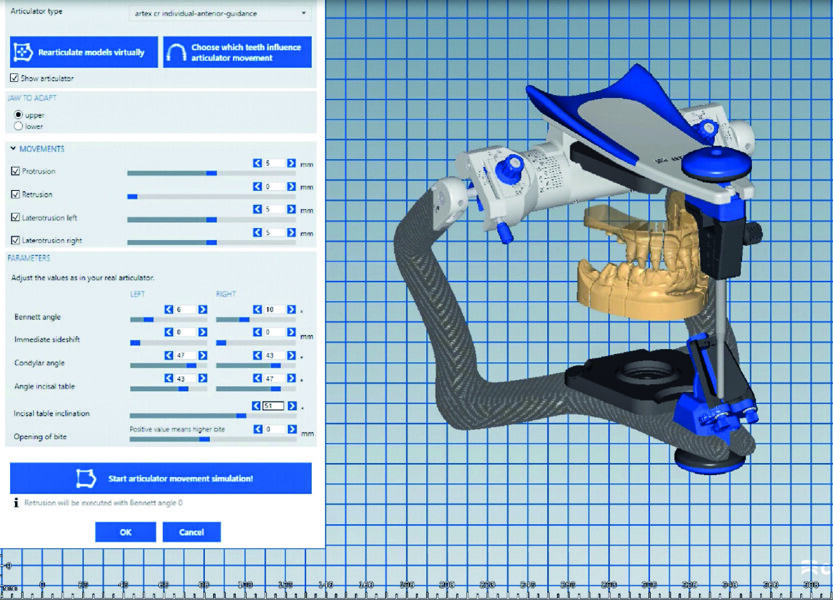Screen dimensions: 833x600
Task: Decrease the Retrusion value with left arrow
Action: coord(257,187)
